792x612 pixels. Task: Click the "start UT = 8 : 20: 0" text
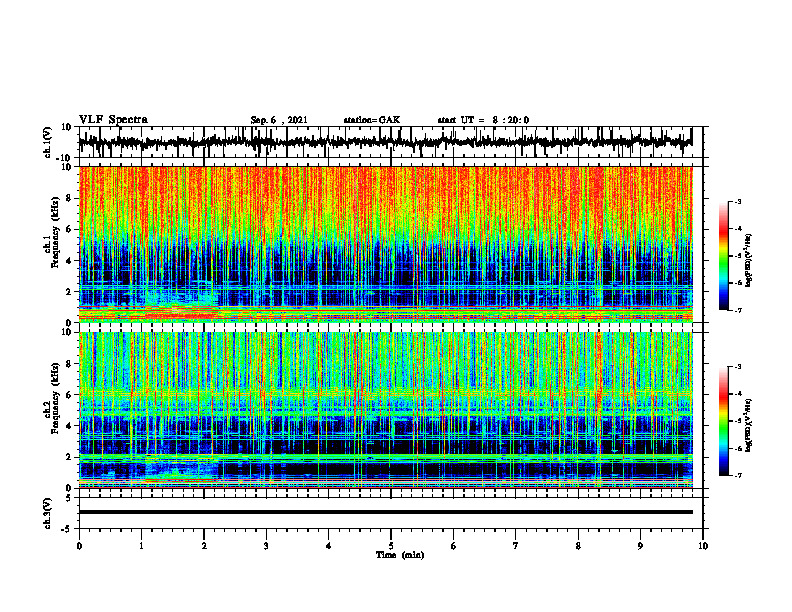[483, 120]
